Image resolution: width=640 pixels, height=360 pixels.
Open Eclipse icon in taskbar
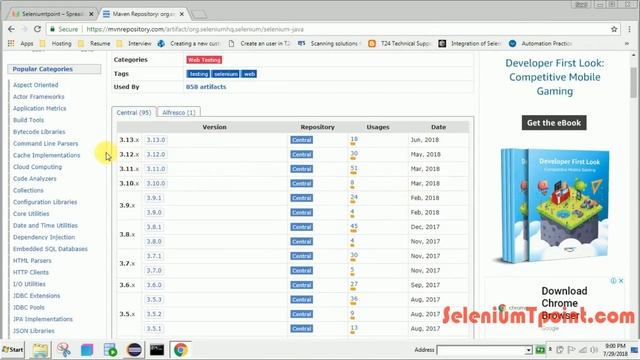point(134,350)
